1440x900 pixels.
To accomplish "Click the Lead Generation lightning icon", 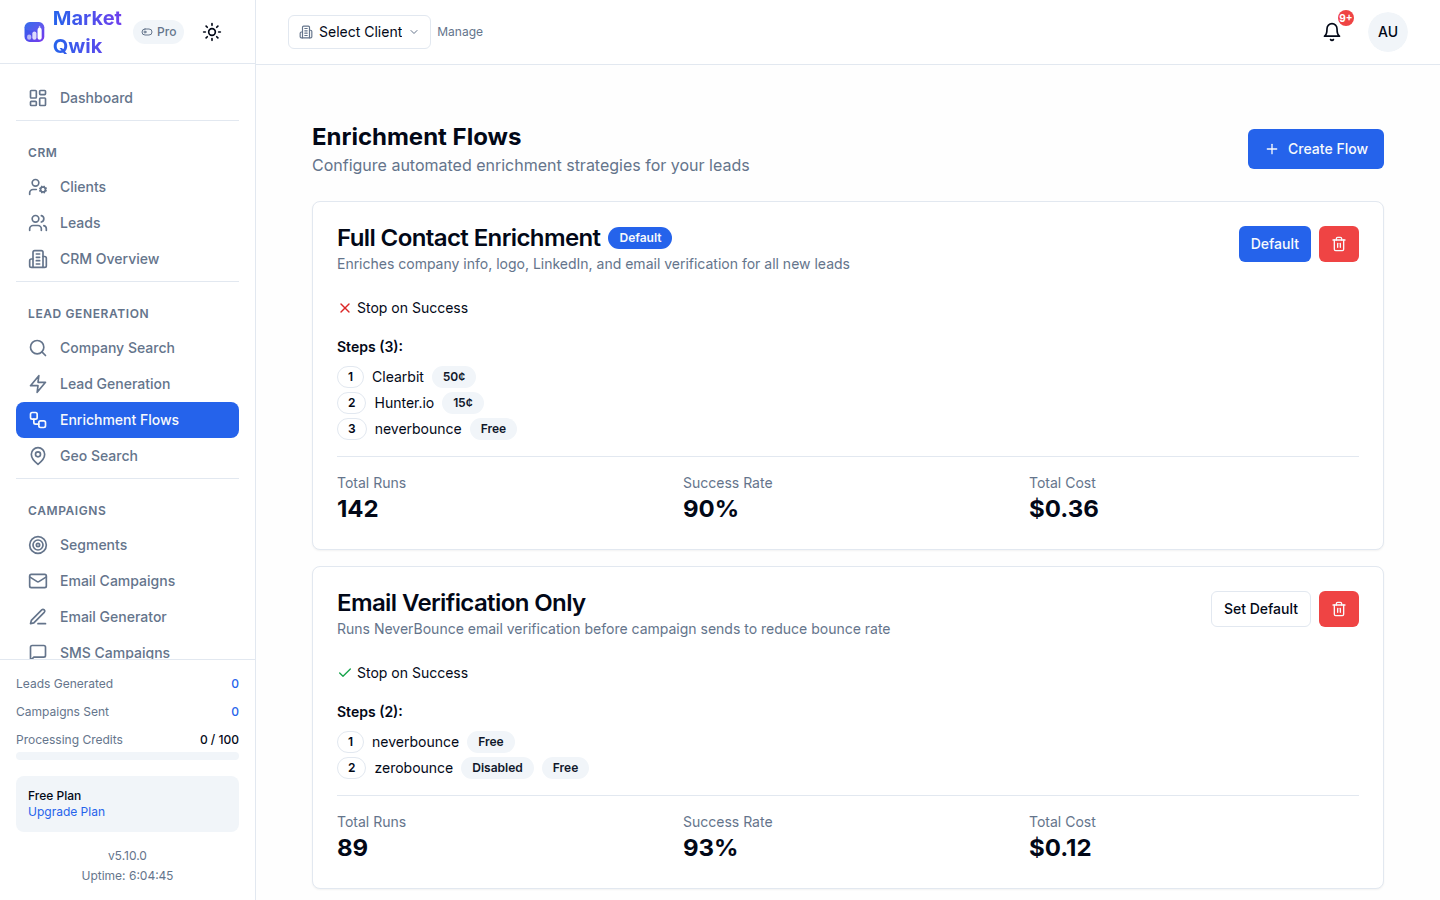I will (x=39, y=383).
